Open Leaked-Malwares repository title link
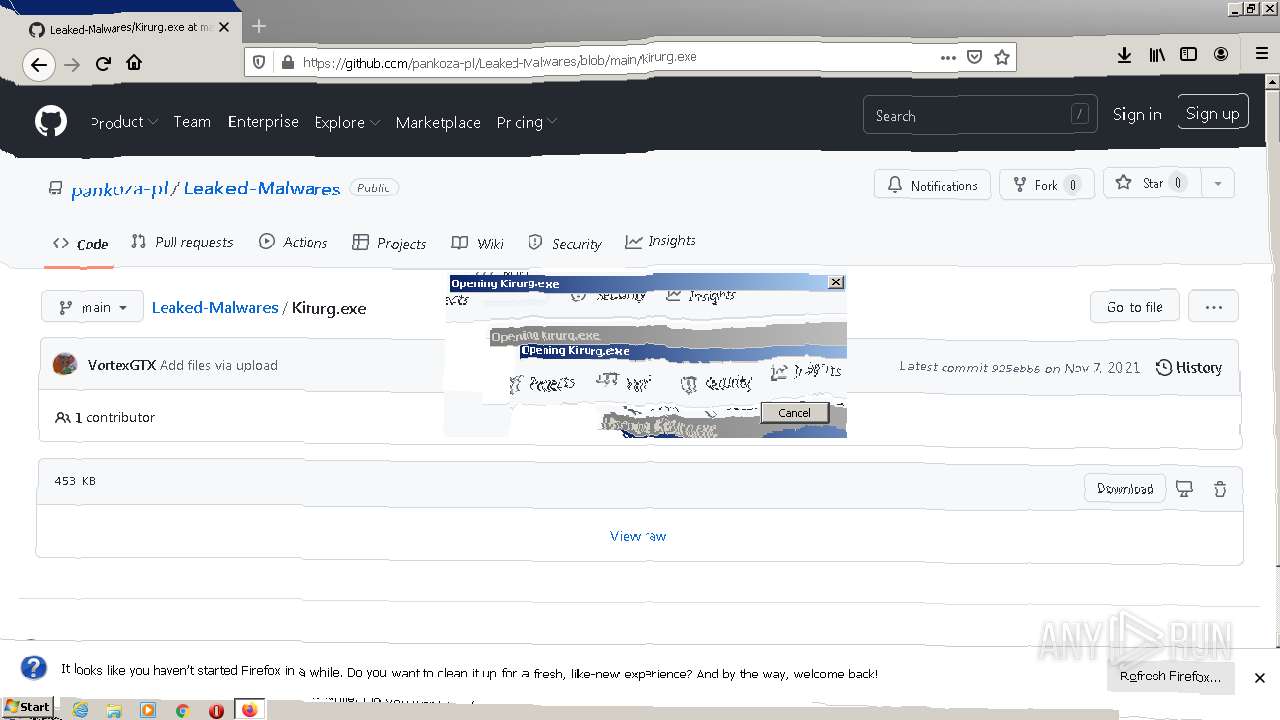The height and width of the screenshot is (720, 1280). tap(262, 188)
